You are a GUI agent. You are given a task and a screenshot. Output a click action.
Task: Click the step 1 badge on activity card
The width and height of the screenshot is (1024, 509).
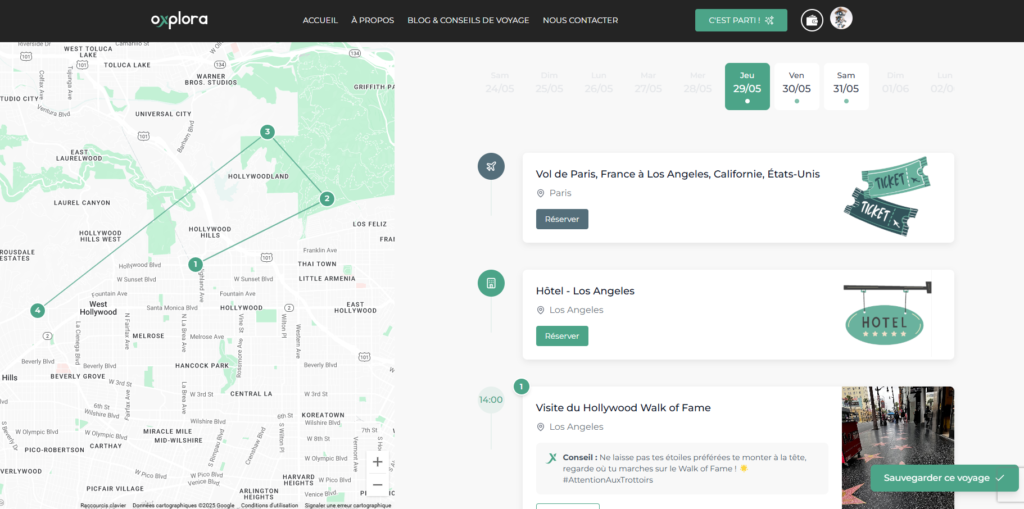(521, 387)
